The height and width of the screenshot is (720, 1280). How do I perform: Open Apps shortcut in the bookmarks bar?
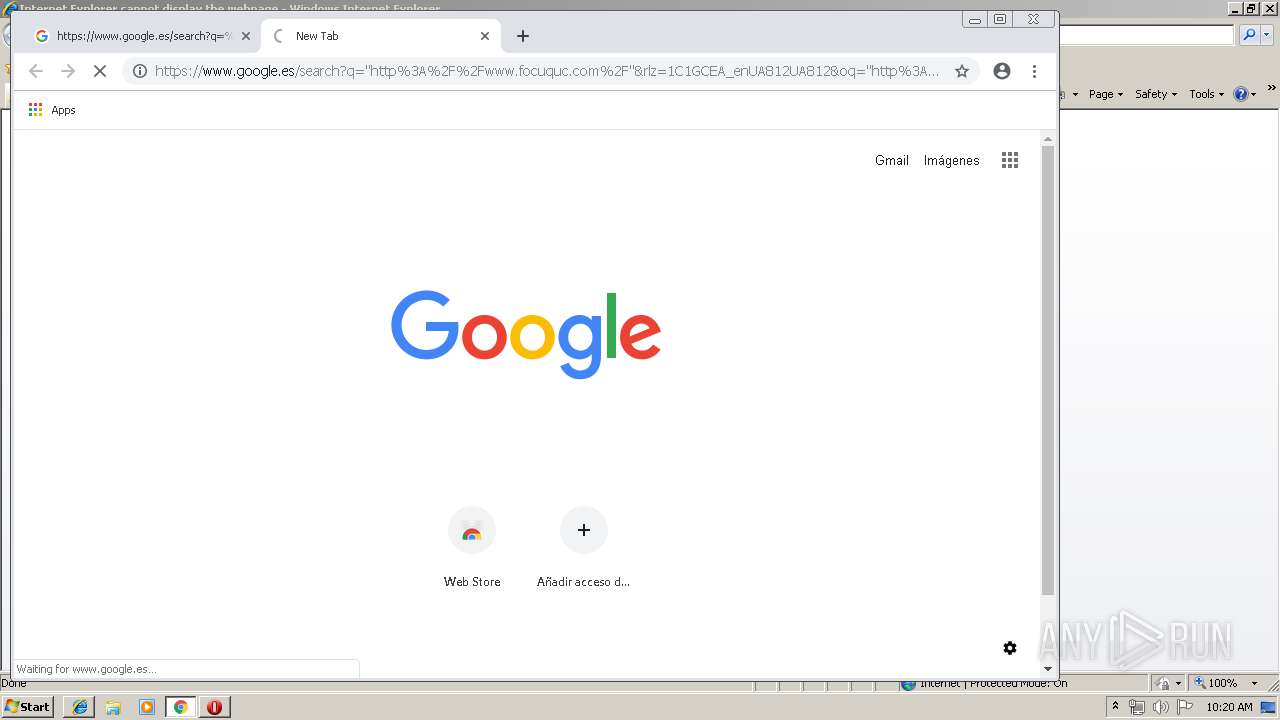coord(52,110)
